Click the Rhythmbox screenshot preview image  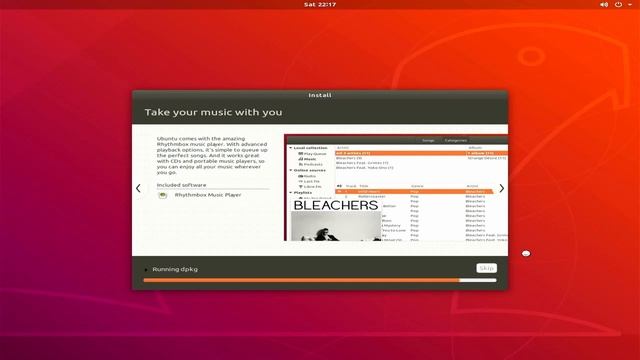tap(396, 188)
